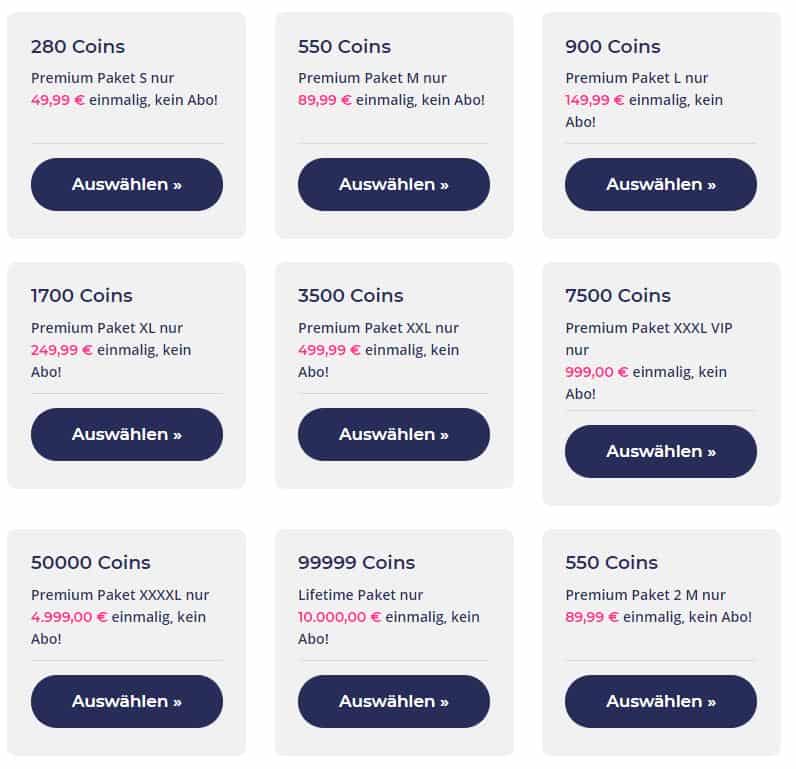Select Auswählen under 50000 Coins package
Image resolution: width=796 pixels, height=769 pixels.
tap(127, 701)
